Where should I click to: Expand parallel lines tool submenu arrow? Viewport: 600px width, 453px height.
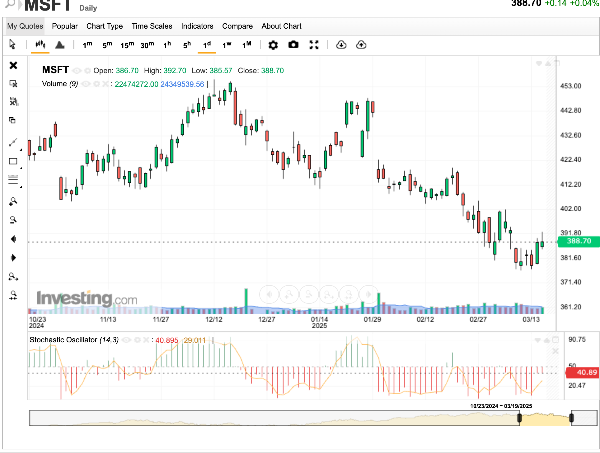pyautogui.click(x=21, y=187)
